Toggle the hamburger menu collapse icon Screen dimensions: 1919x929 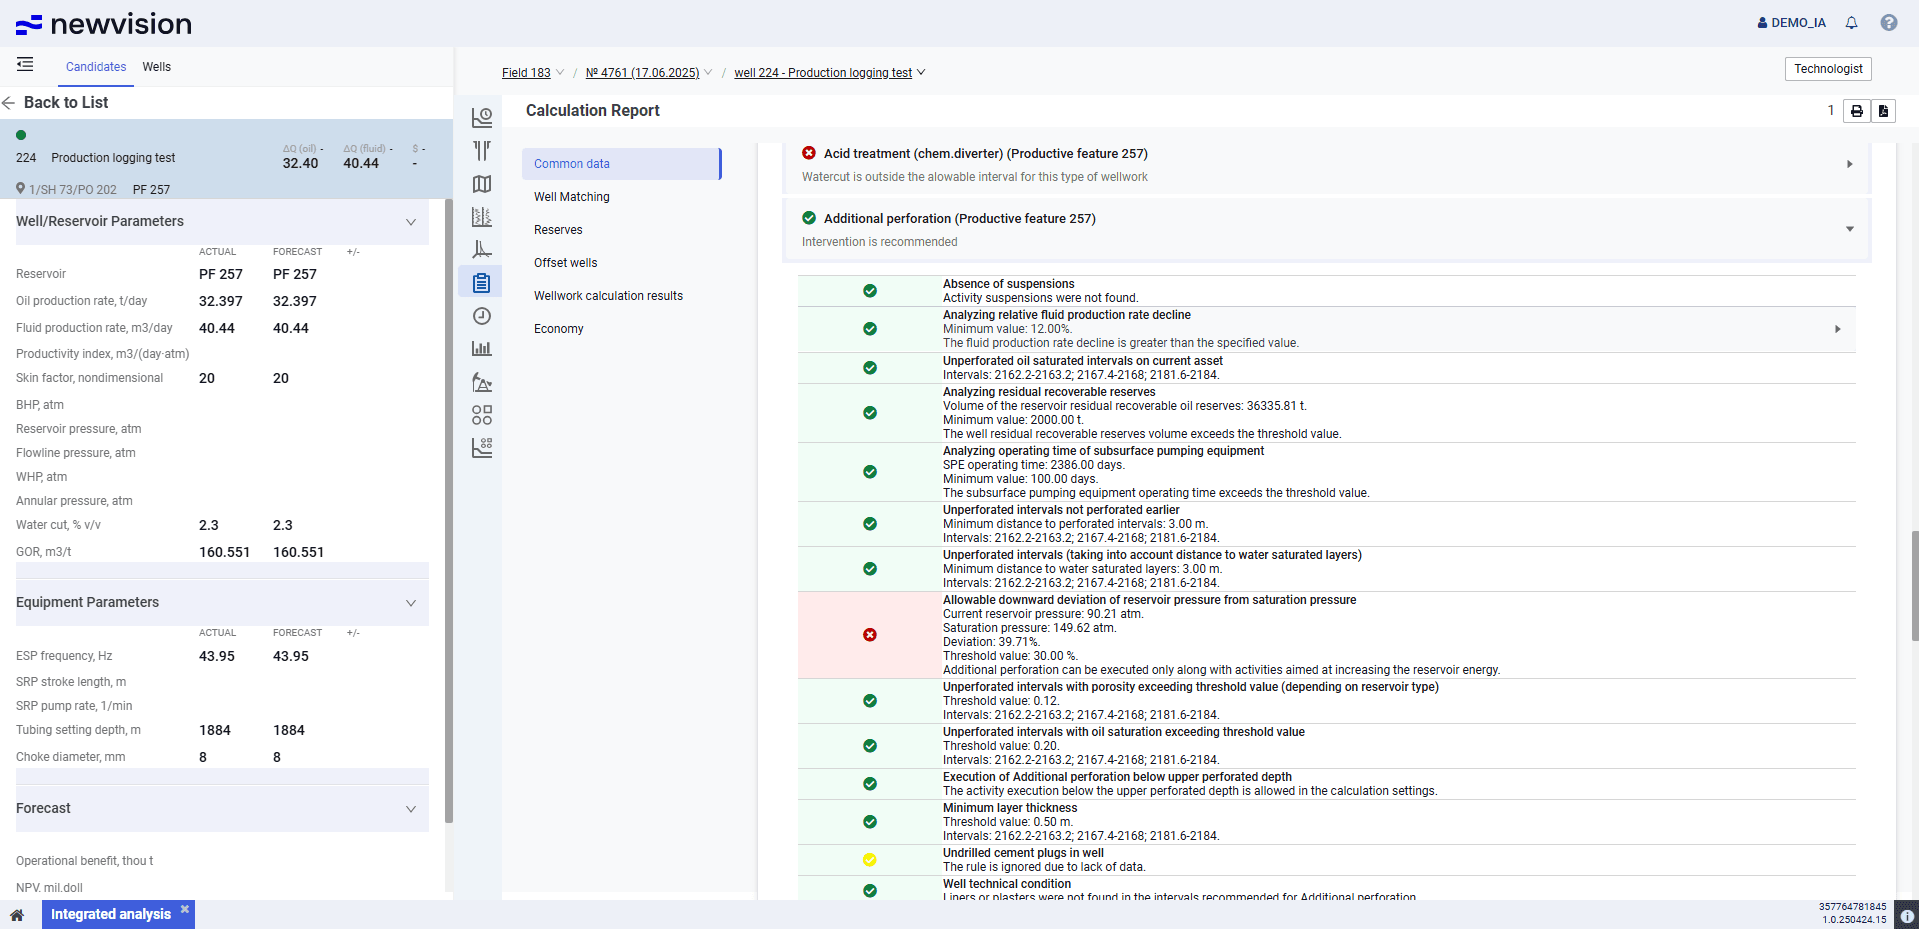[25, 65]
